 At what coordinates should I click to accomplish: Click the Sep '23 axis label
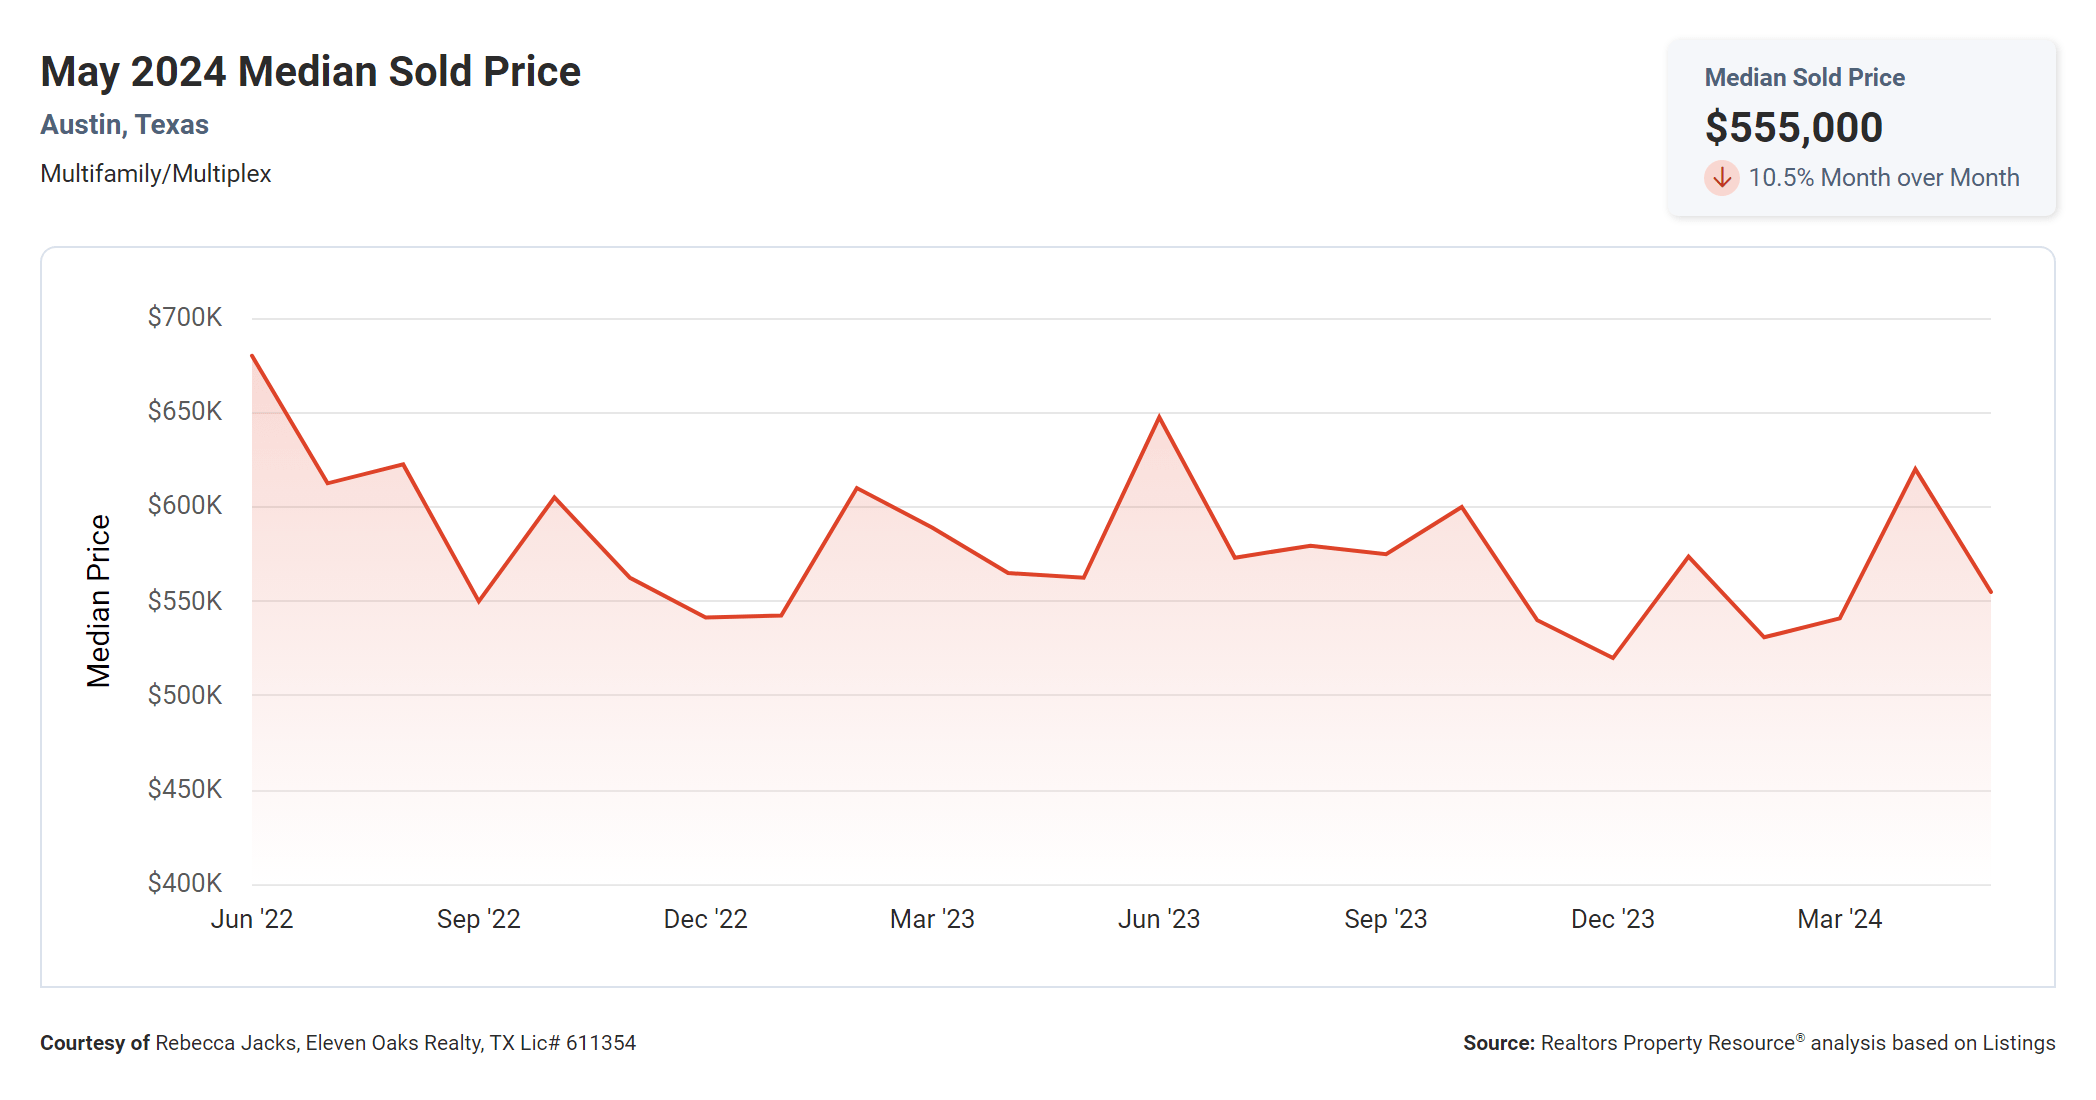[x=1385, y=919]
